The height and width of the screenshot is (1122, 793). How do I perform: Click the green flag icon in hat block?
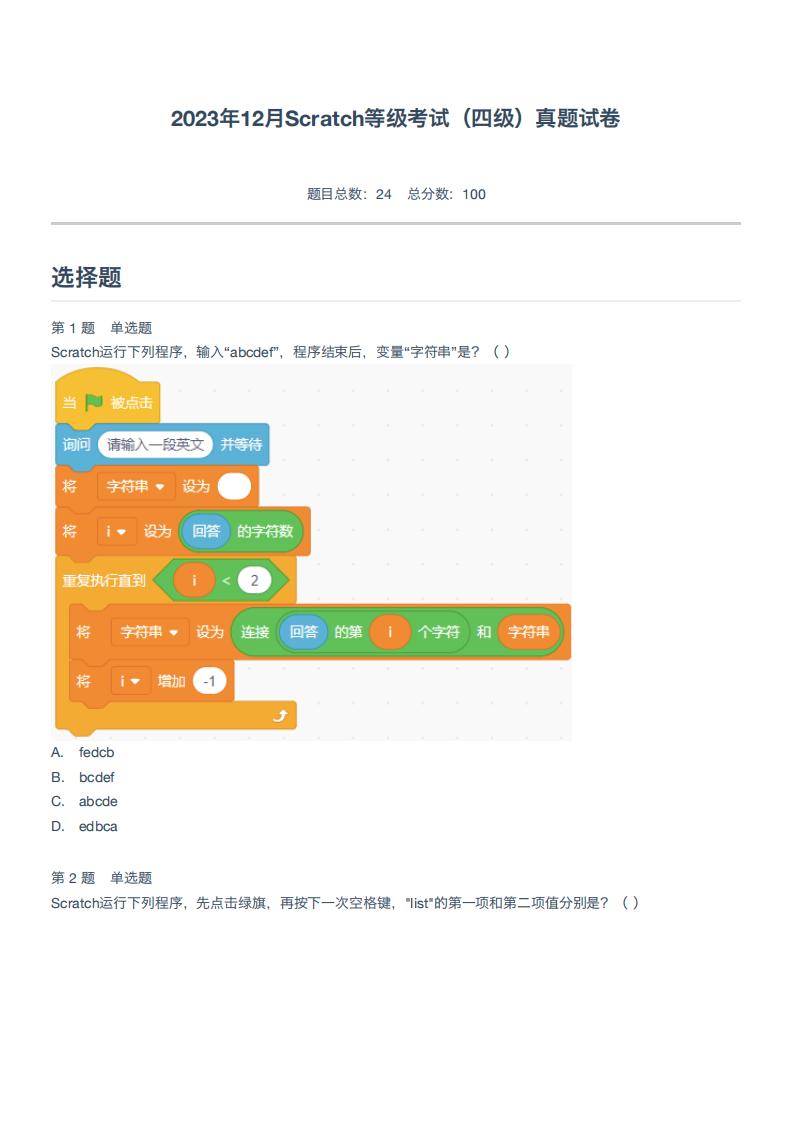pos(94,402)
